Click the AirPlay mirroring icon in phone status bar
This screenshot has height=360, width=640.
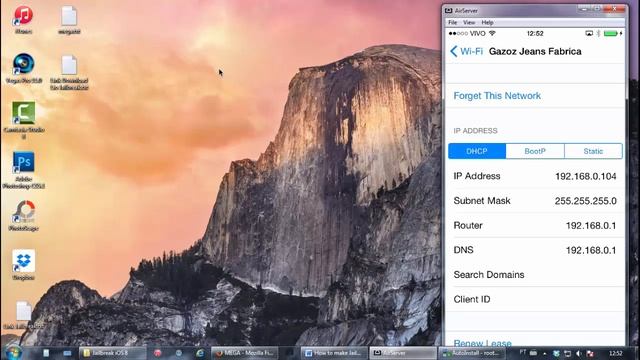click(589, 33)
